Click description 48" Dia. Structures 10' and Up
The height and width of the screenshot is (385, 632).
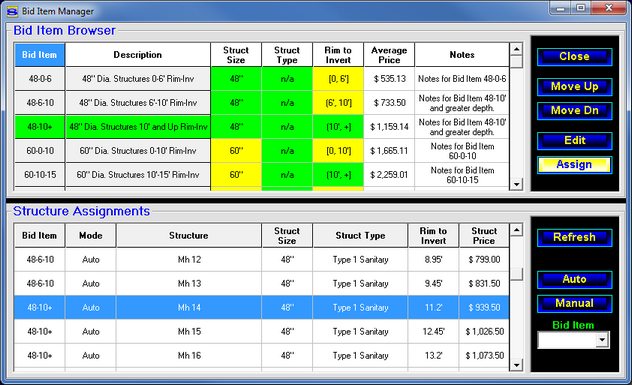click(x=138, y=127)
